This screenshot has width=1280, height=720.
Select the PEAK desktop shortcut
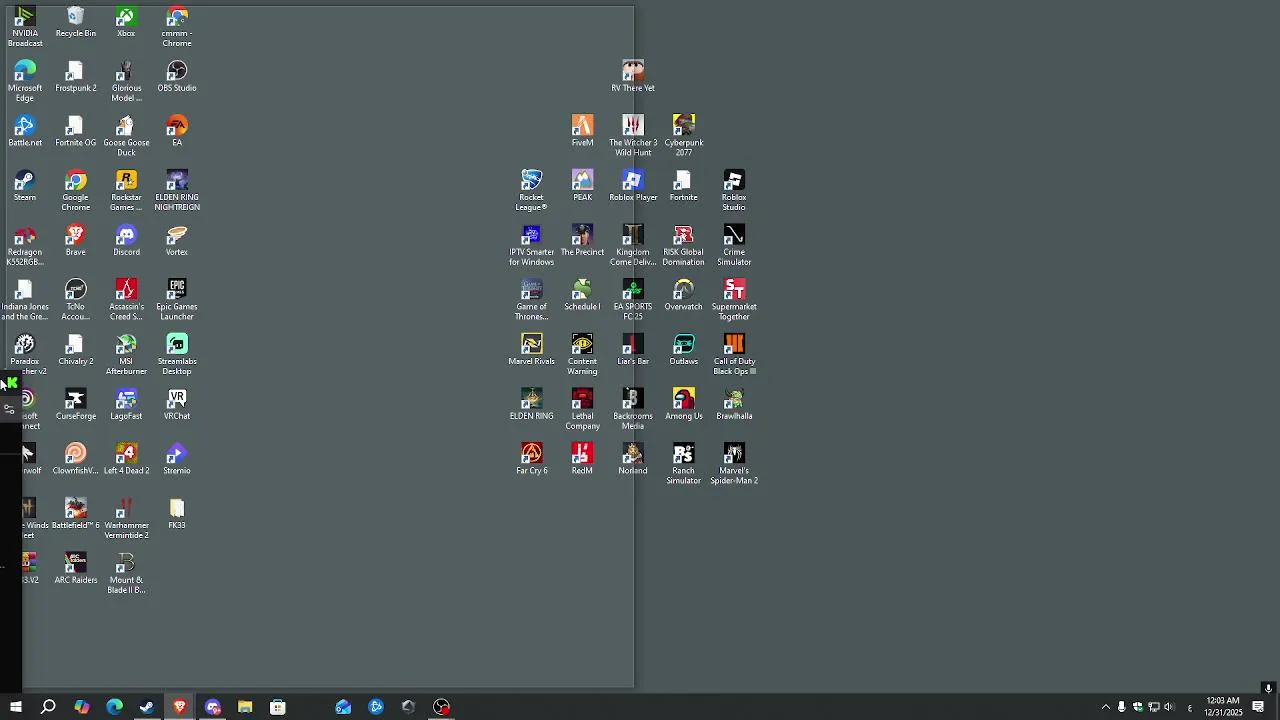coord(582,187)
